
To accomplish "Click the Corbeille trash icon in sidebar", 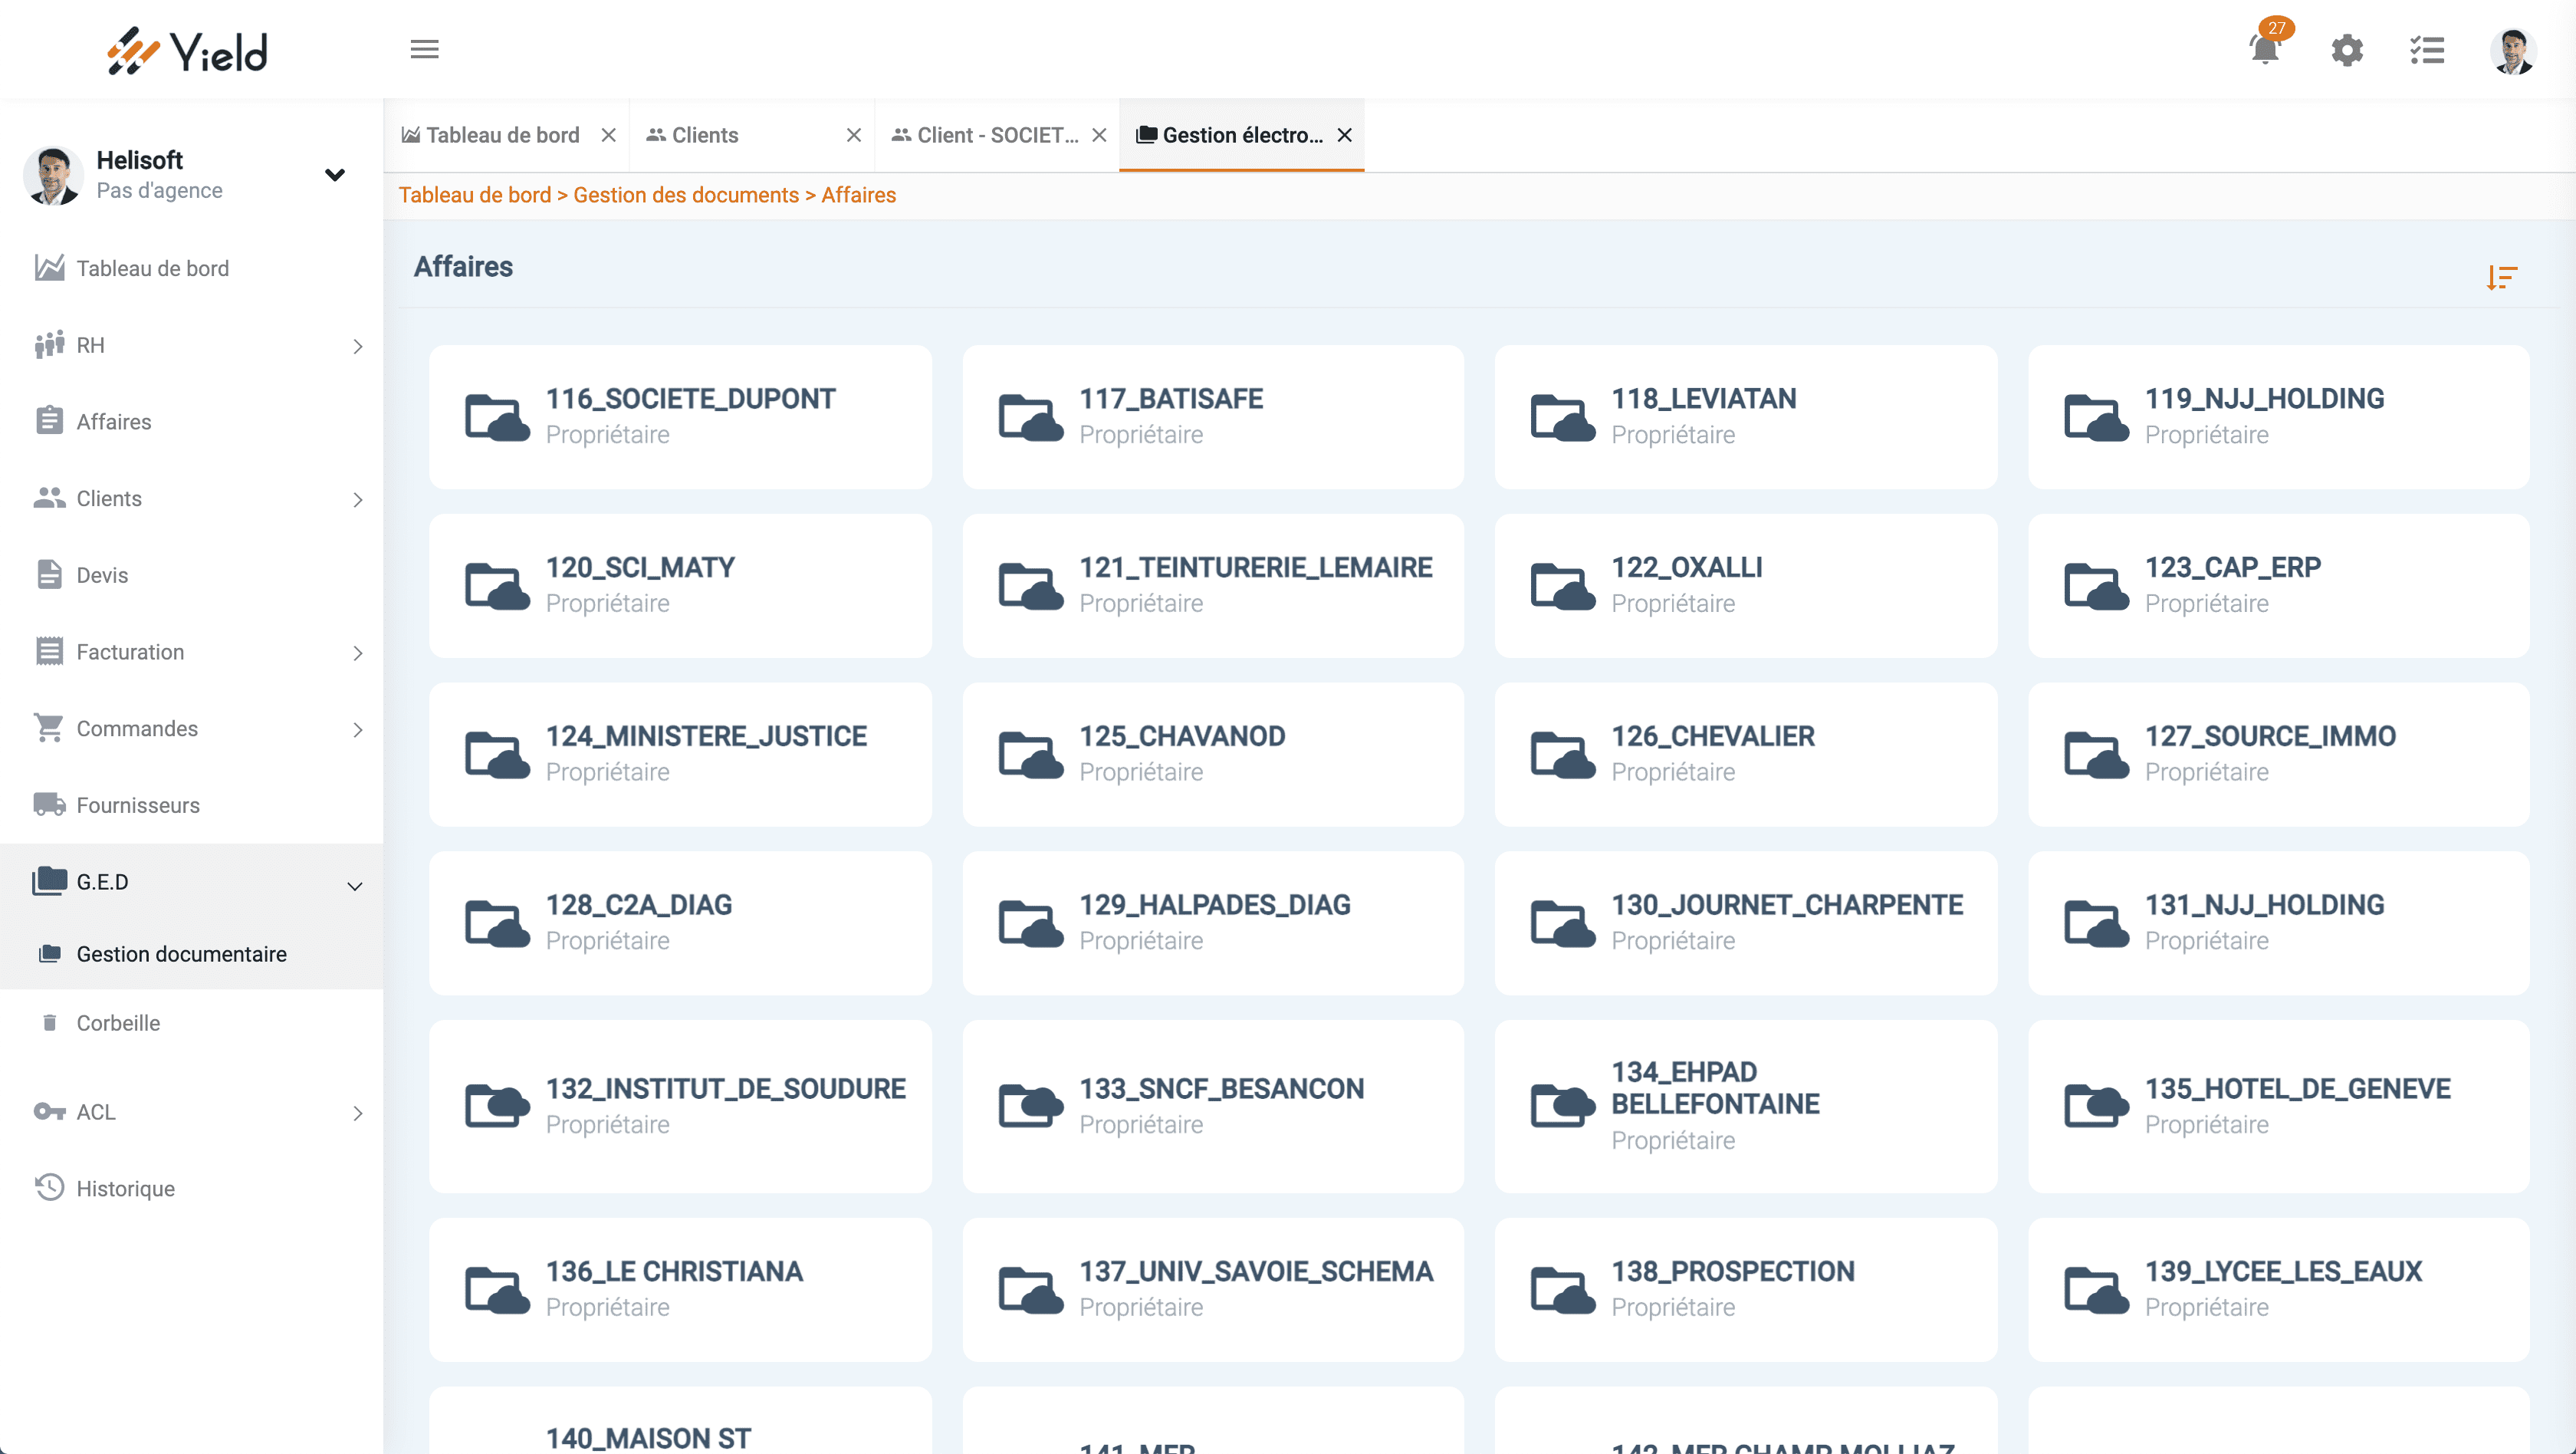I will point(49,1022).
